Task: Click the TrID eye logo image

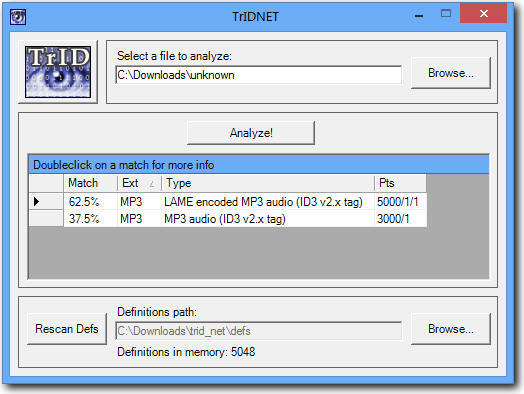Action: (58, 72)
